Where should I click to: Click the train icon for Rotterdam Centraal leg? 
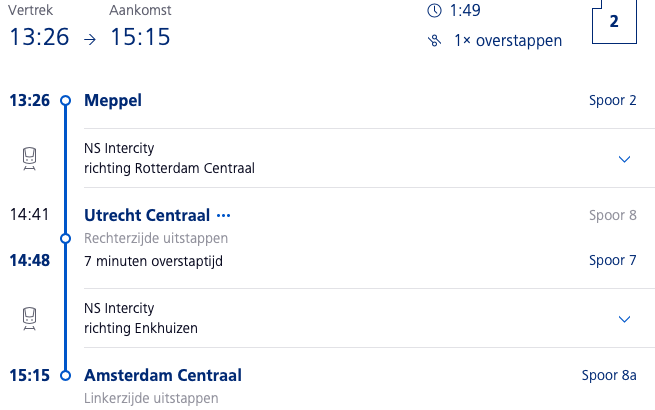(29, 158)
